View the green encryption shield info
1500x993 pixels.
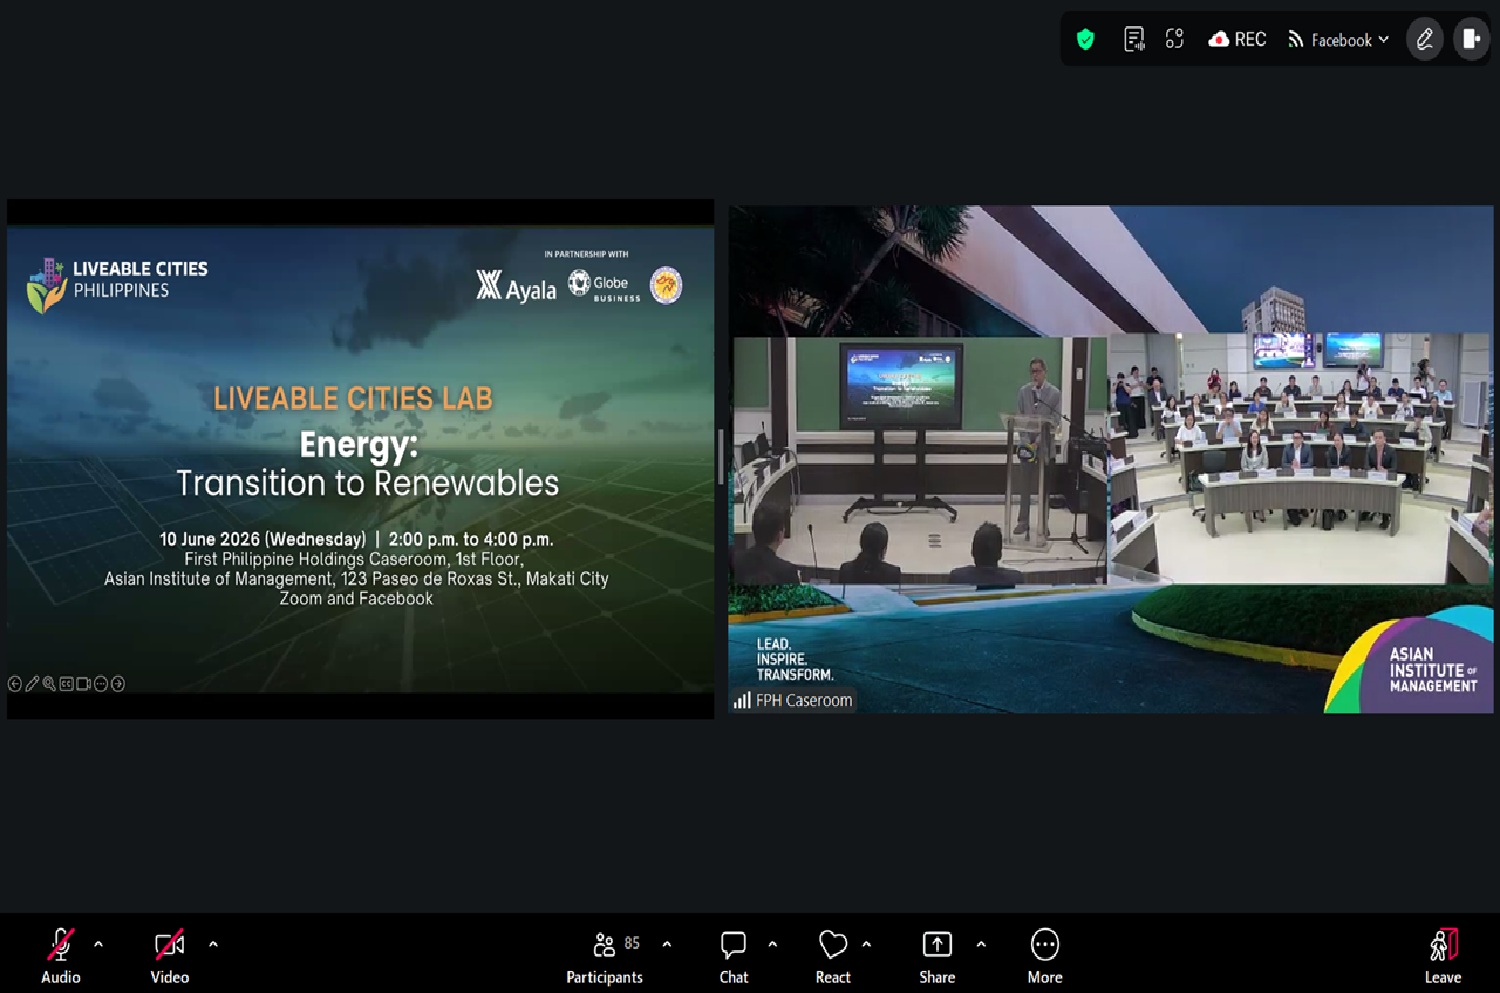(1085, 40)
